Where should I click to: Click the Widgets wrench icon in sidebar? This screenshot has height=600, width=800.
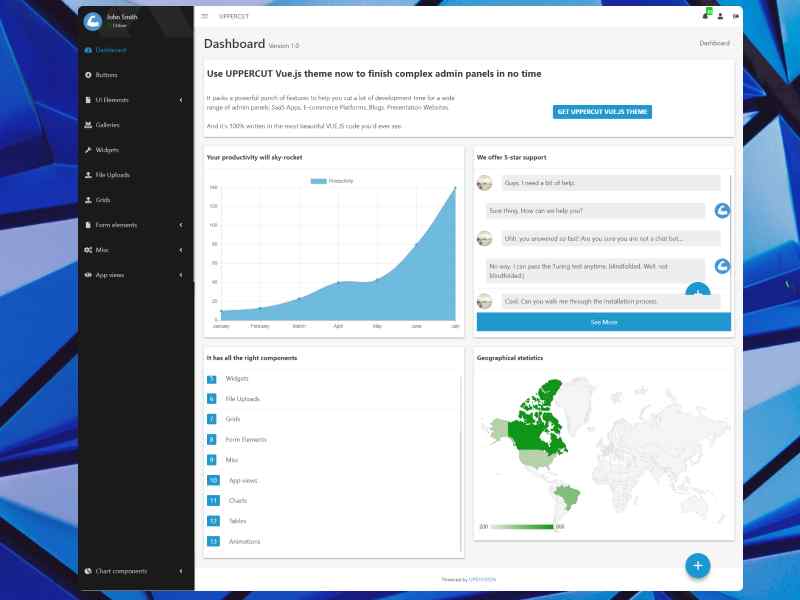coord(89,150)
